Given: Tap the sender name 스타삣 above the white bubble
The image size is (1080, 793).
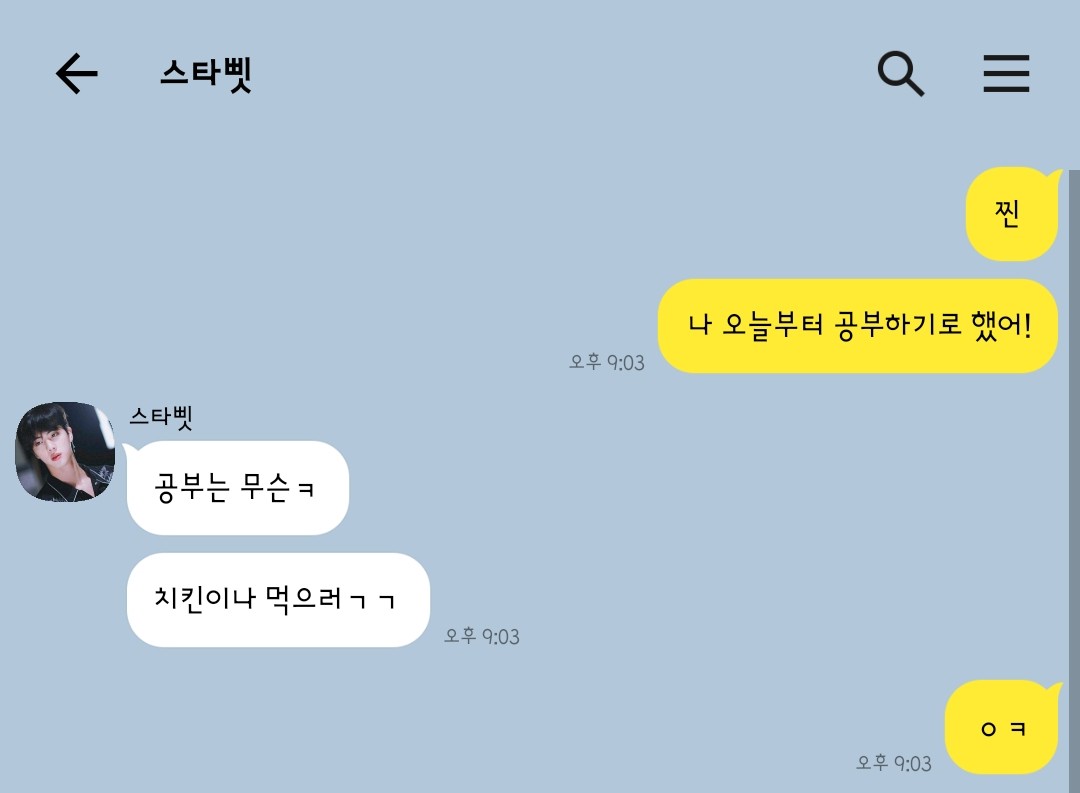Looking at the screenshot, I should pyautogui.click(x=161, y=418).
